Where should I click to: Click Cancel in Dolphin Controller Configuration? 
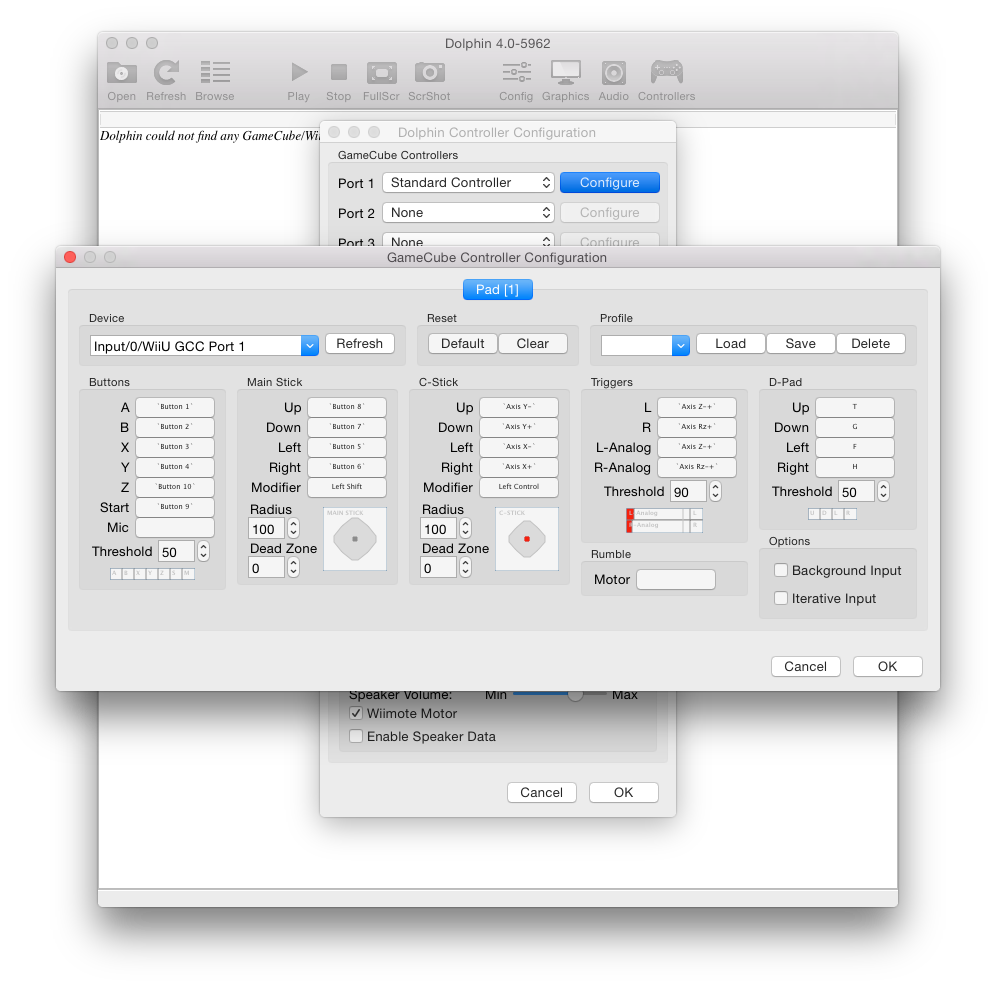(x=541, y=793)
